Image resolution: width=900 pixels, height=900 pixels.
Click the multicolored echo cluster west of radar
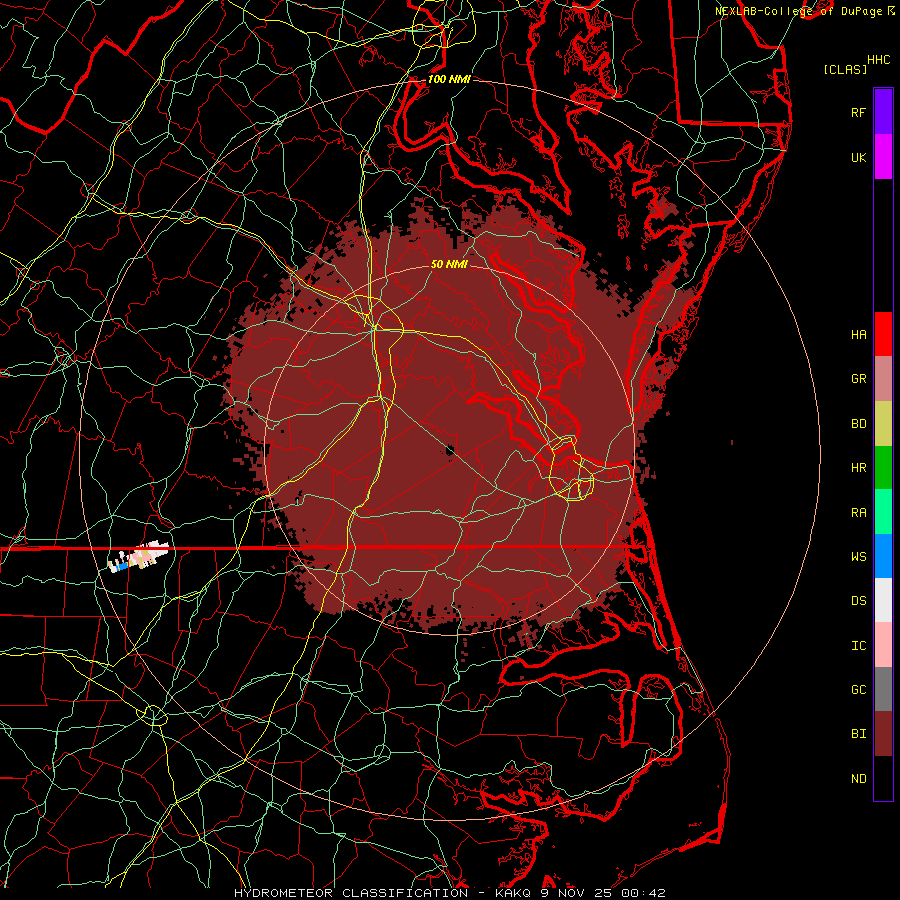tap(138, 557)
